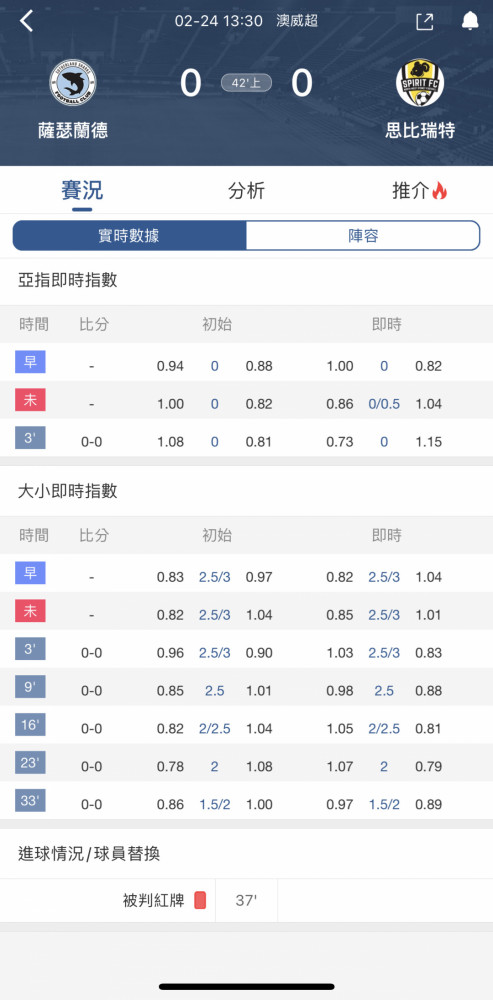Click the 進球情況/球員替換 heading
Viewport: 493px width, 1000px height.
tap(89, 854)
